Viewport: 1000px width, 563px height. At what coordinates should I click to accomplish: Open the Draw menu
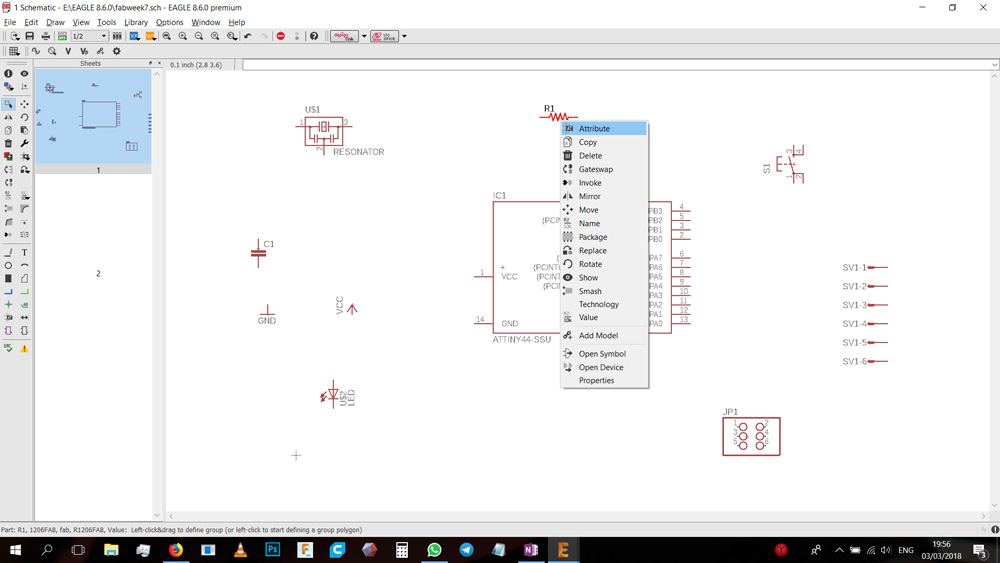click(55, 22)
